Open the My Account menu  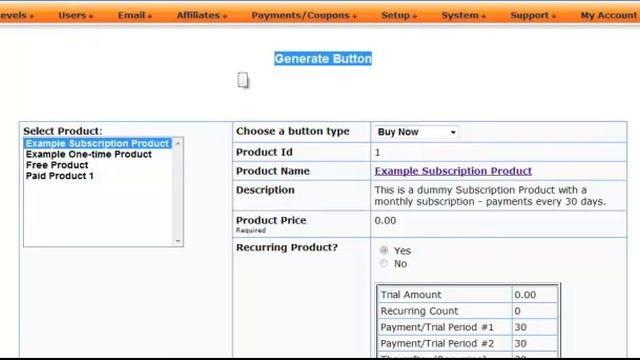(x=609, y=16)
